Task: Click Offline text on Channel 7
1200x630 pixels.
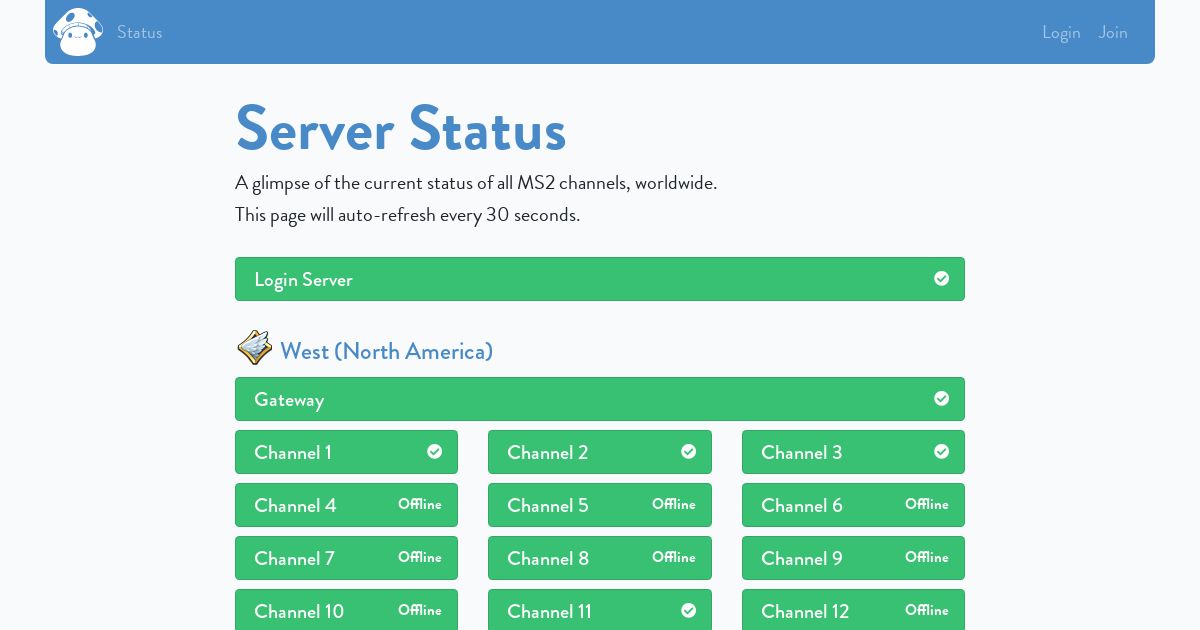Action: point(420,557)
